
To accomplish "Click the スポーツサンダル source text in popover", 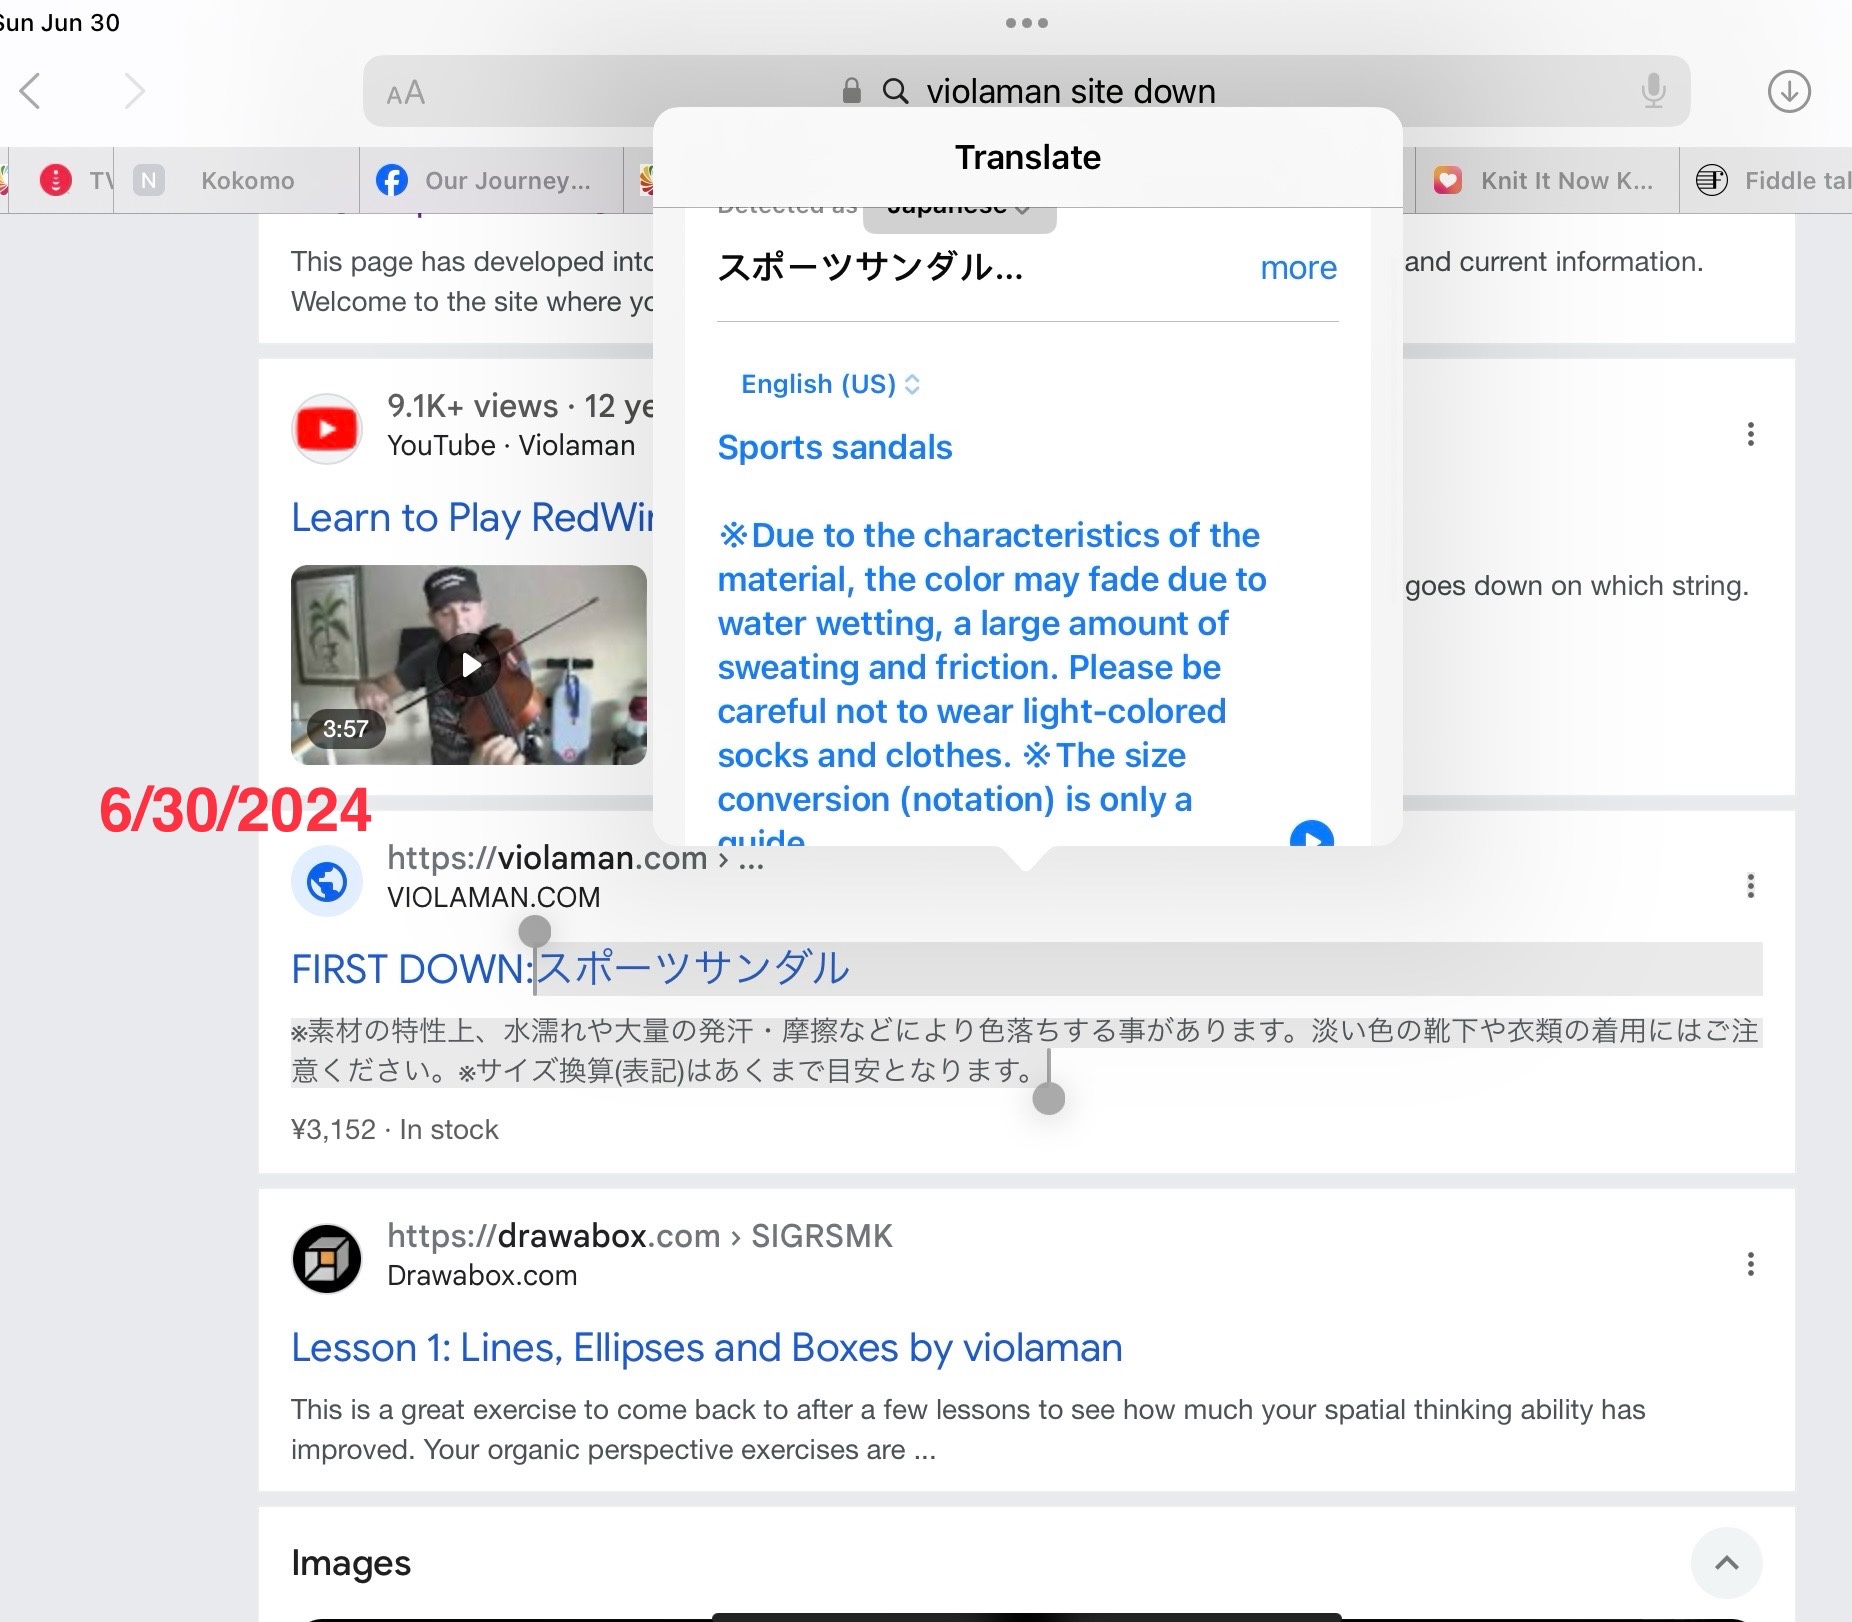I will [x=870, y=267].
